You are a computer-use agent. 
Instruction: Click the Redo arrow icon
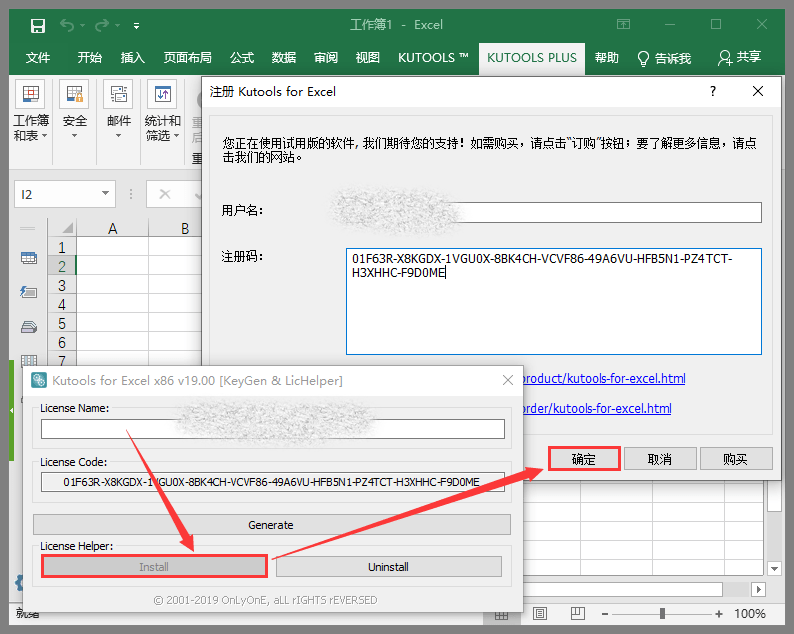[102, 25]
